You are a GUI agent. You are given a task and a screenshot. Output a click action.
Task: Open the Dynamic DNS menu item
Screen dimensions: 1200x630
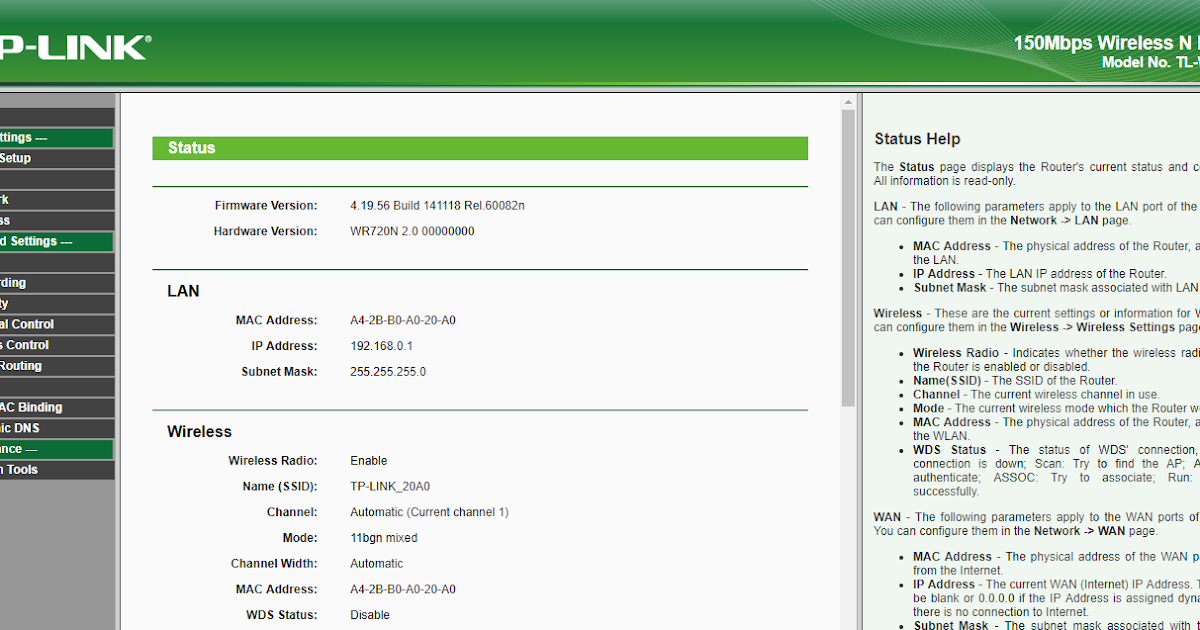point(56,428)
